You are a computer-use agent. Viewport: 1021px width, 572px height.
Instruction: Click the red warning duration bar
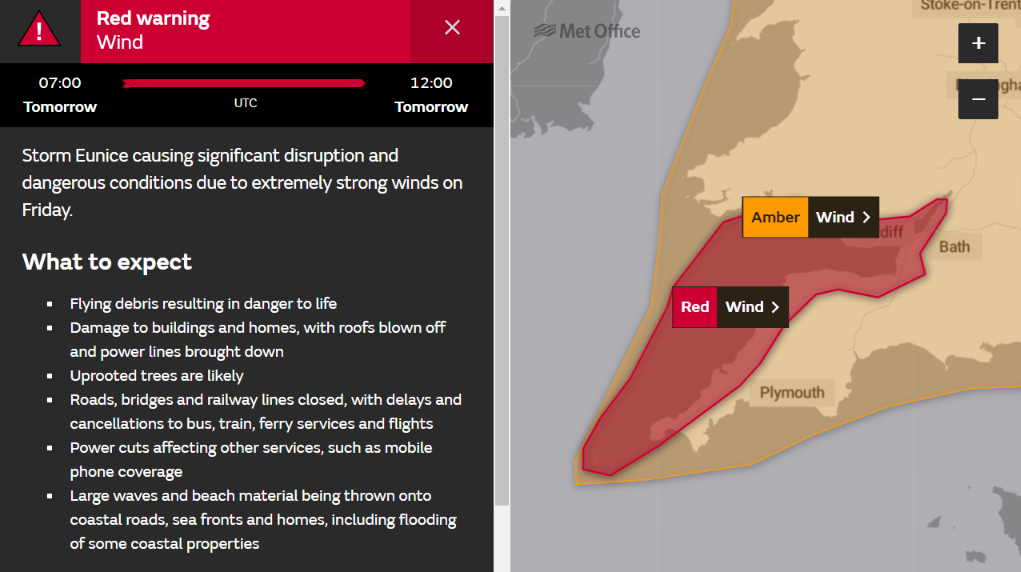pos(244,83)
